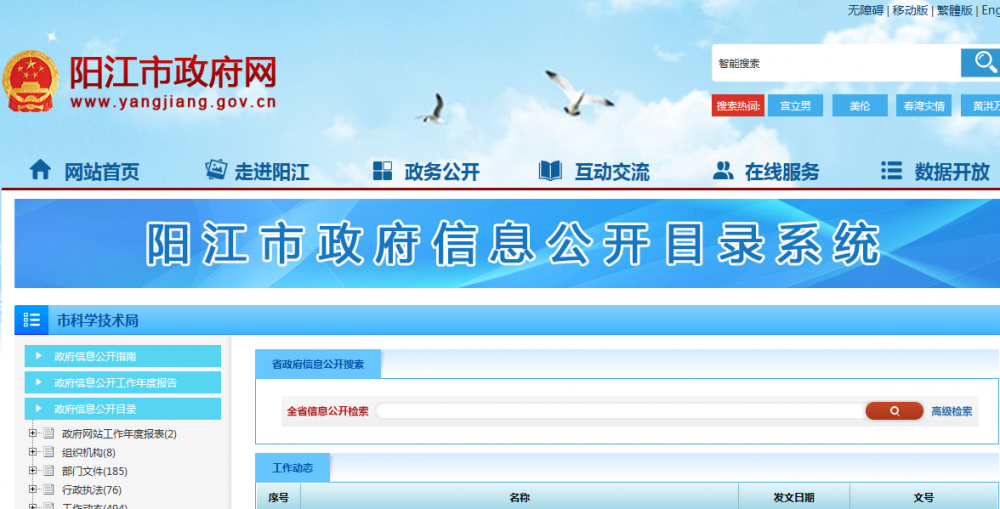
Task: Select the 省政府信息公开搜索 tab
Action: click(318, 364)
